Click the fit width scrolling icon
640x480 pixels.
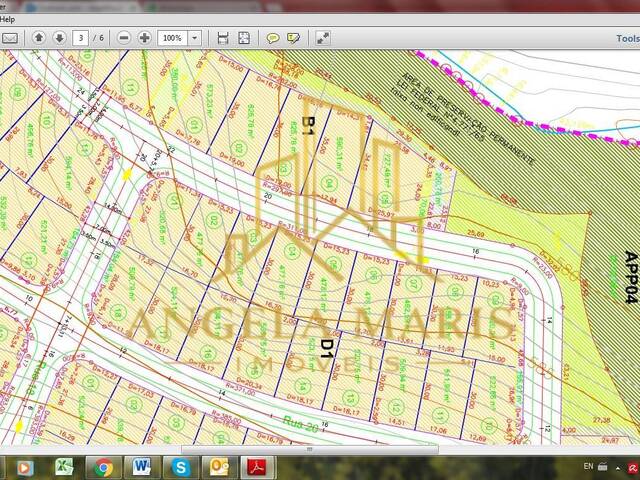[223, 38]
